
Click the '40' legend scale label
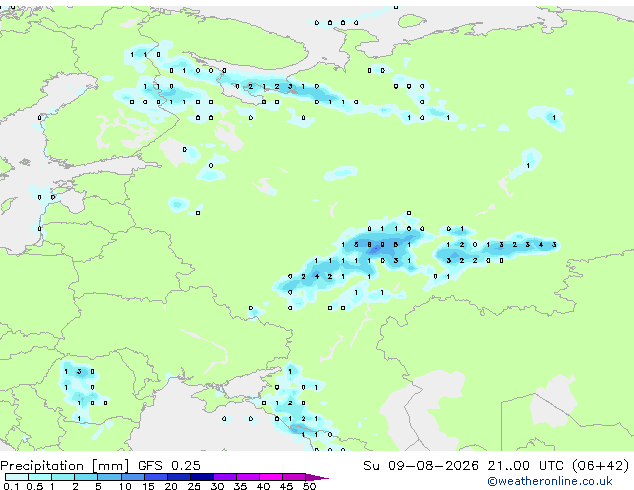click(263, 486)
